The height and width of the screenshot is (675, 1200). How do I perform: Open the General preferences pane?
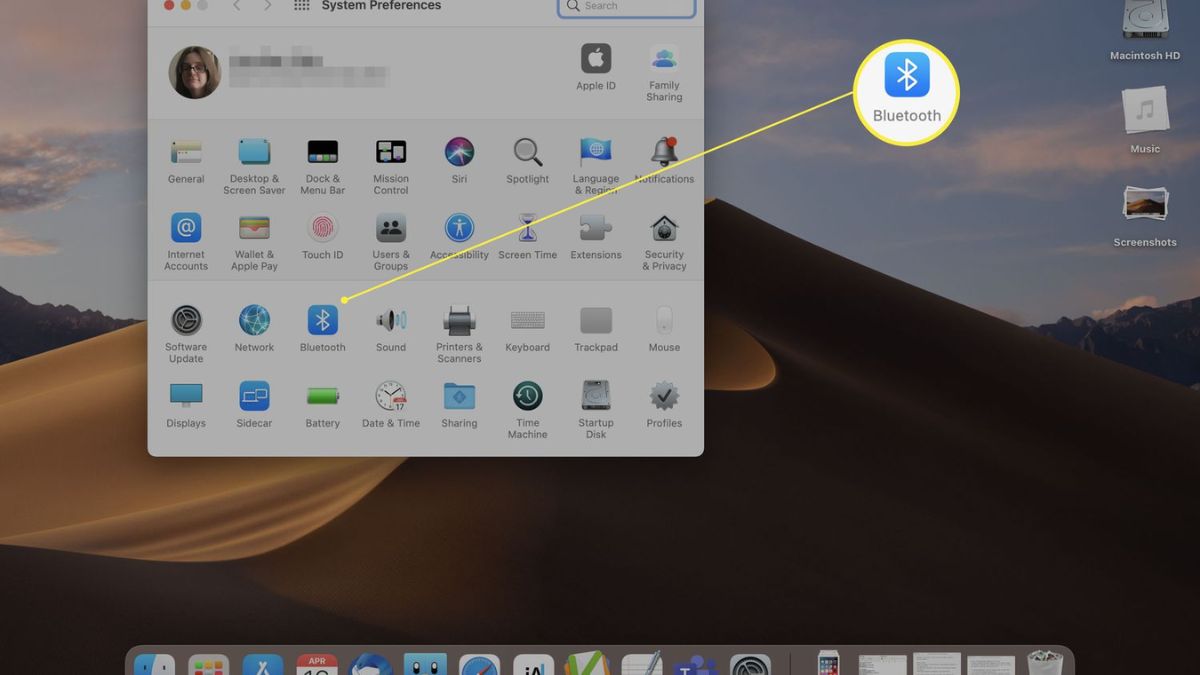[186, 152]
